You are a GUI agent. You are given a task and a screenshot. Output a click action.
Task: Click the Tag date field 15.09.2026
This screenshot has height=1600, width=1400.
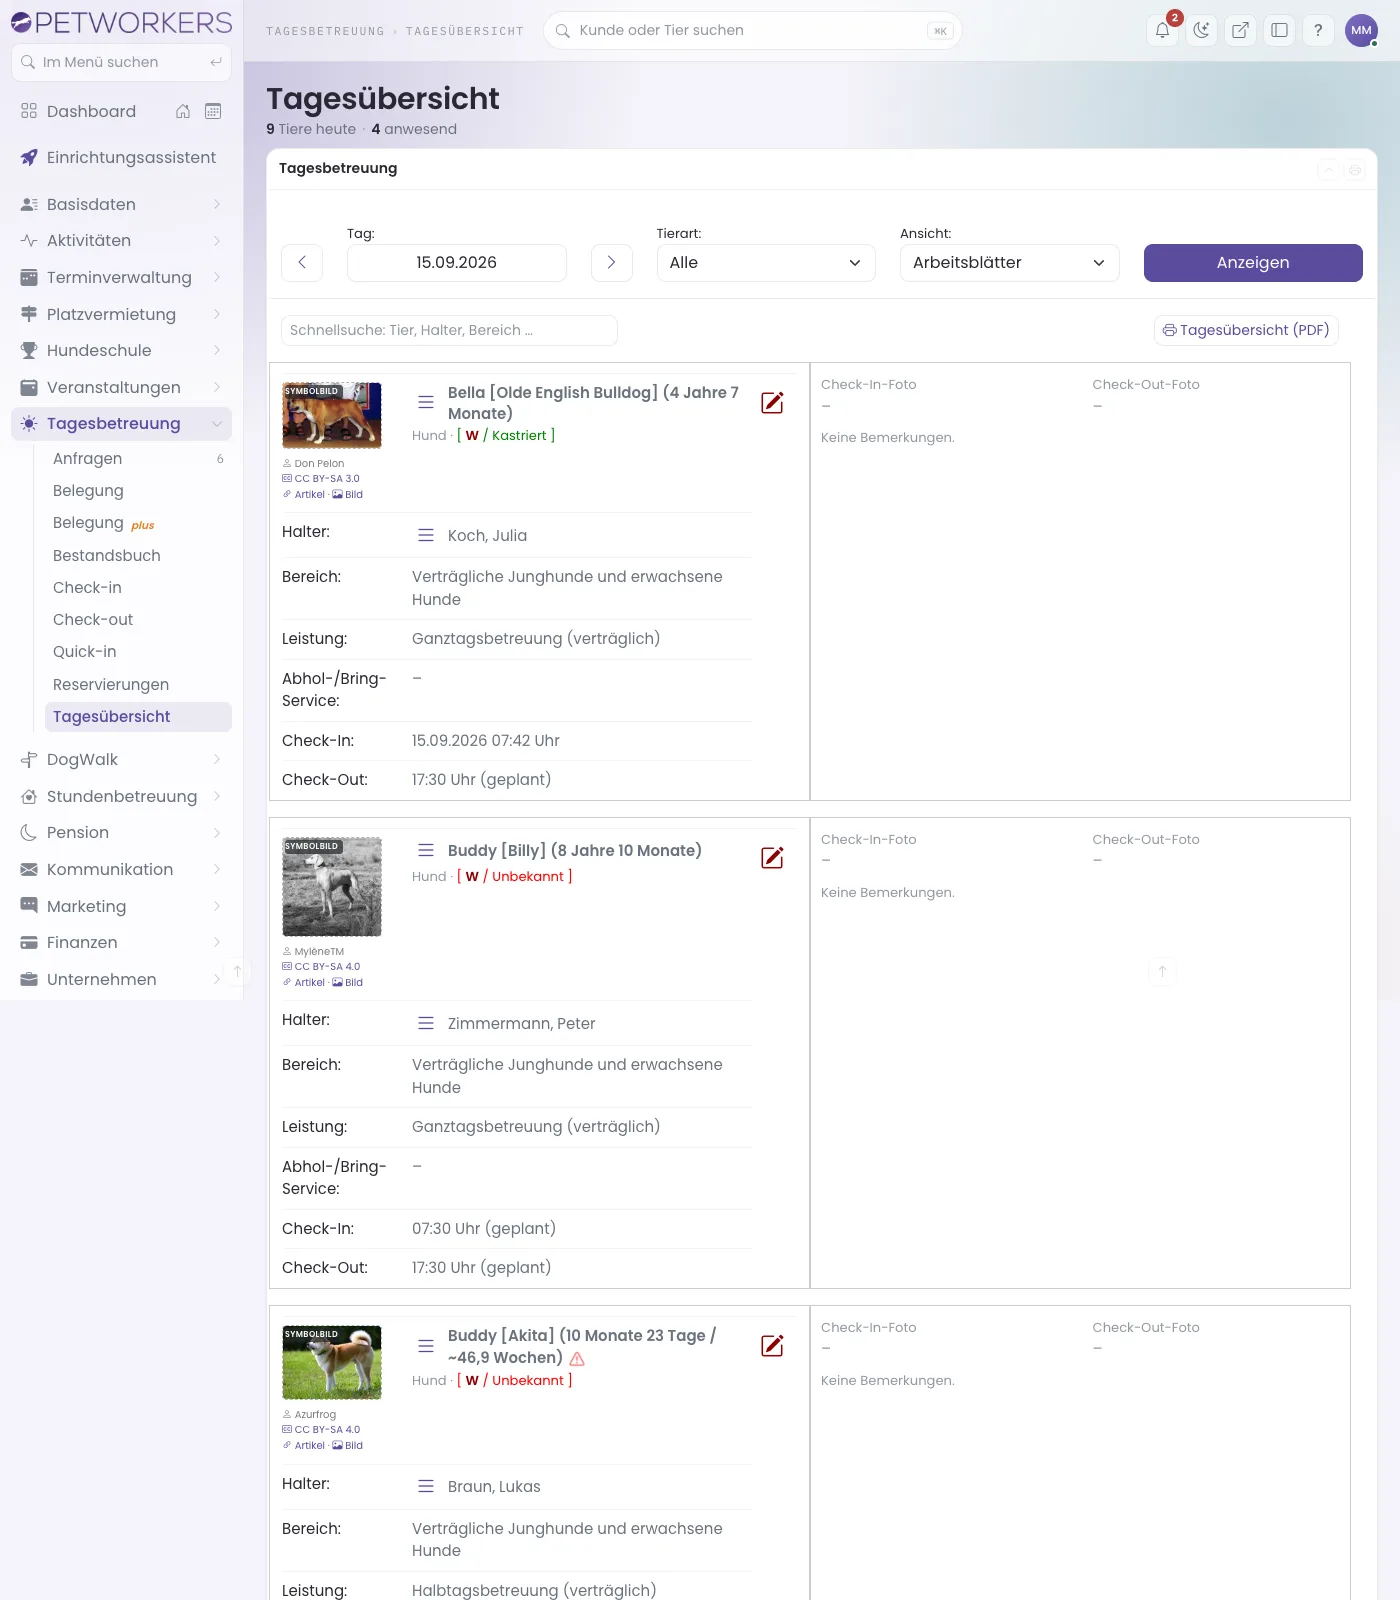(x=456, y=262)
